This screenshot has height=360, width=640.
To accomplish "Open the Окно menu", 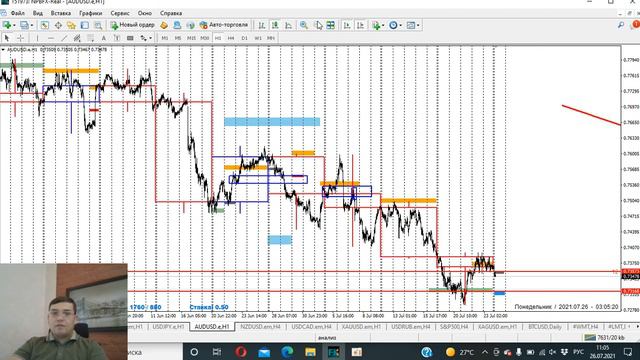I will click(144, 13).
